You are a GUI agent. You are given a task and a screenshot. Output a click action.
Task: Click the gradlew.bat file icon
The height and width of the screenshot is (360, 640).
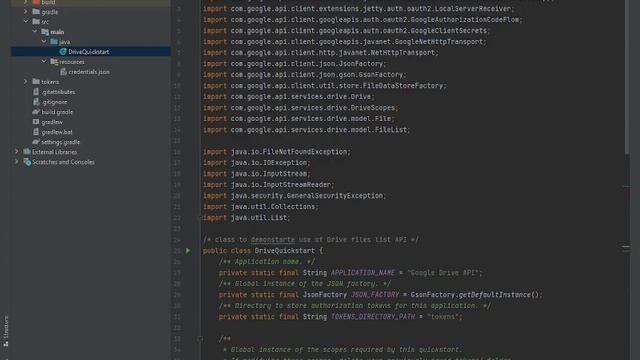tap(36, 132)
